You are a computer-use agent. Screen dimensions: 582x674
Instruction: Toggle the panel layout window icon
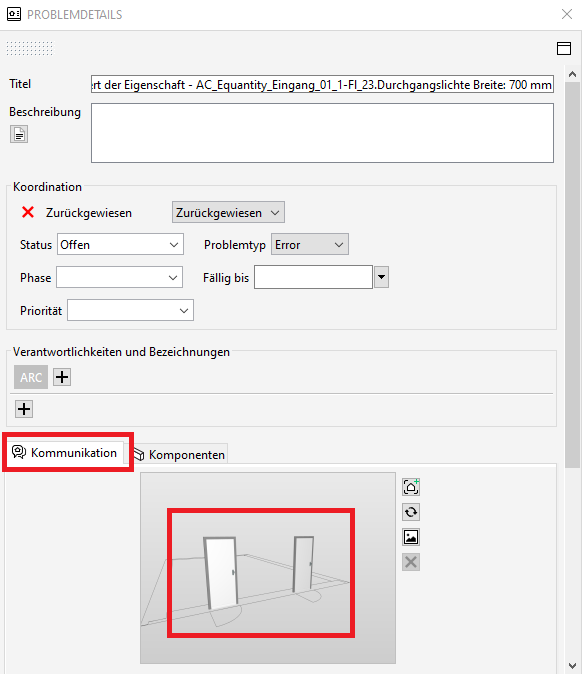click(x=564, y=48)
